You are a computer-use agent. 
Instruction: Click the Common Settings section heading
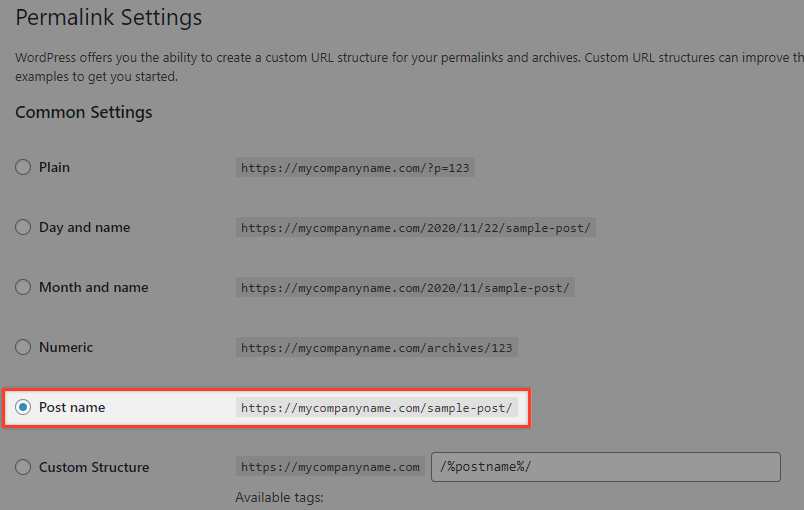(84, 112)
